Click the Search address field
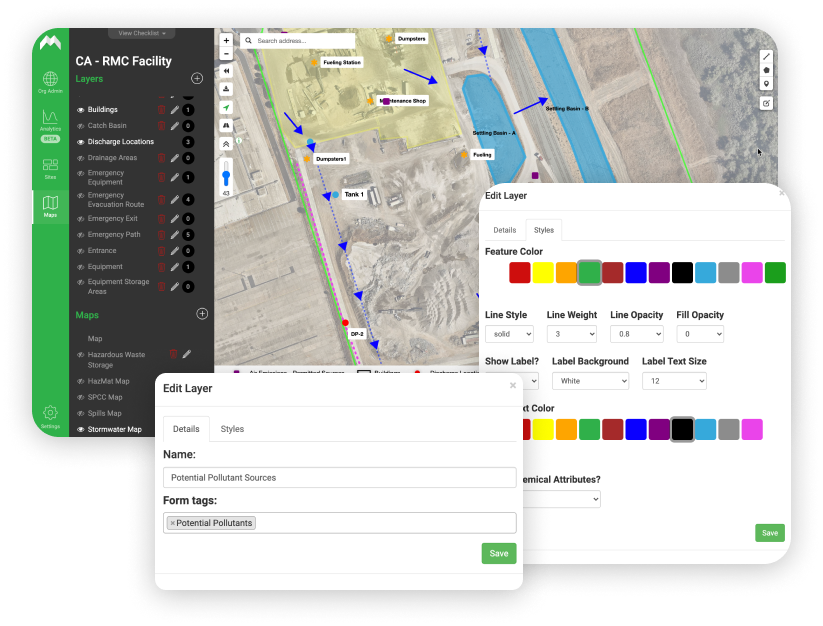The image size is (823, 626). click(x=298, y=40)
